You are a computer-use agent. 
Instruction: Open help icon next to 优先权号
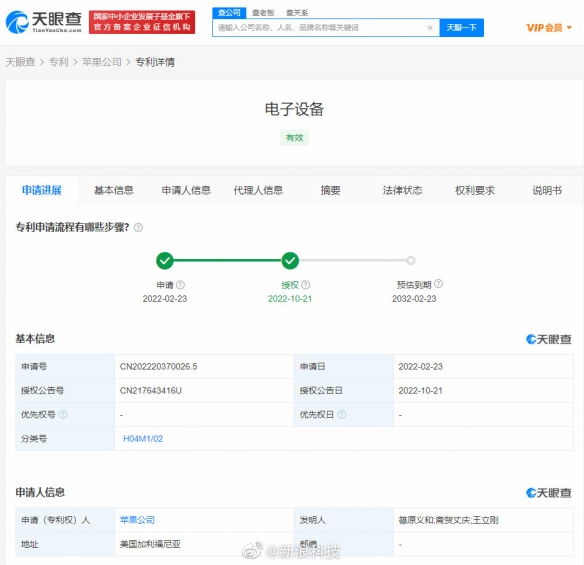63,414
